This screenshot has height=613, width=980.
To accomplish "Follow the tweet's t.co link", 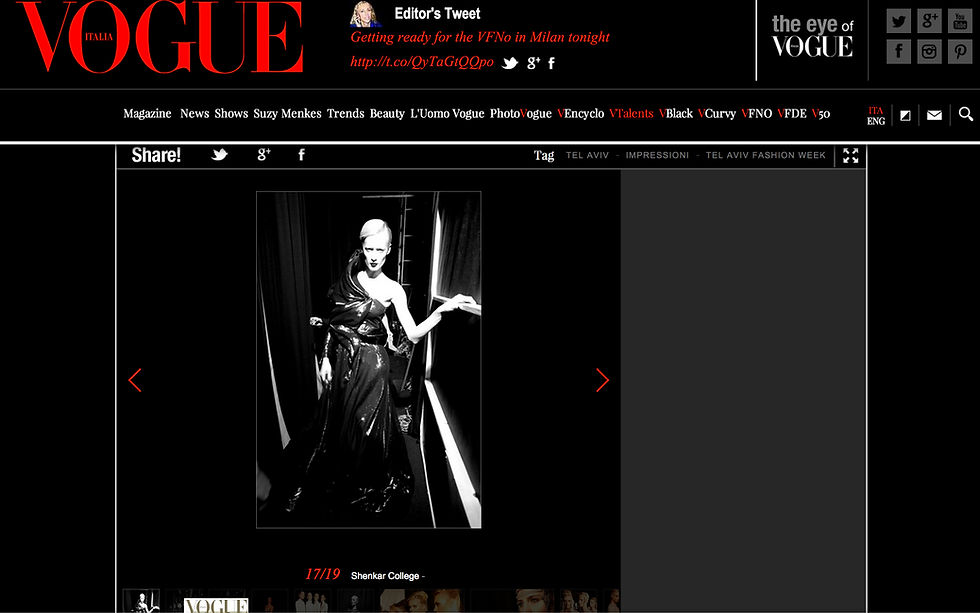I will (x=422, y=62).
